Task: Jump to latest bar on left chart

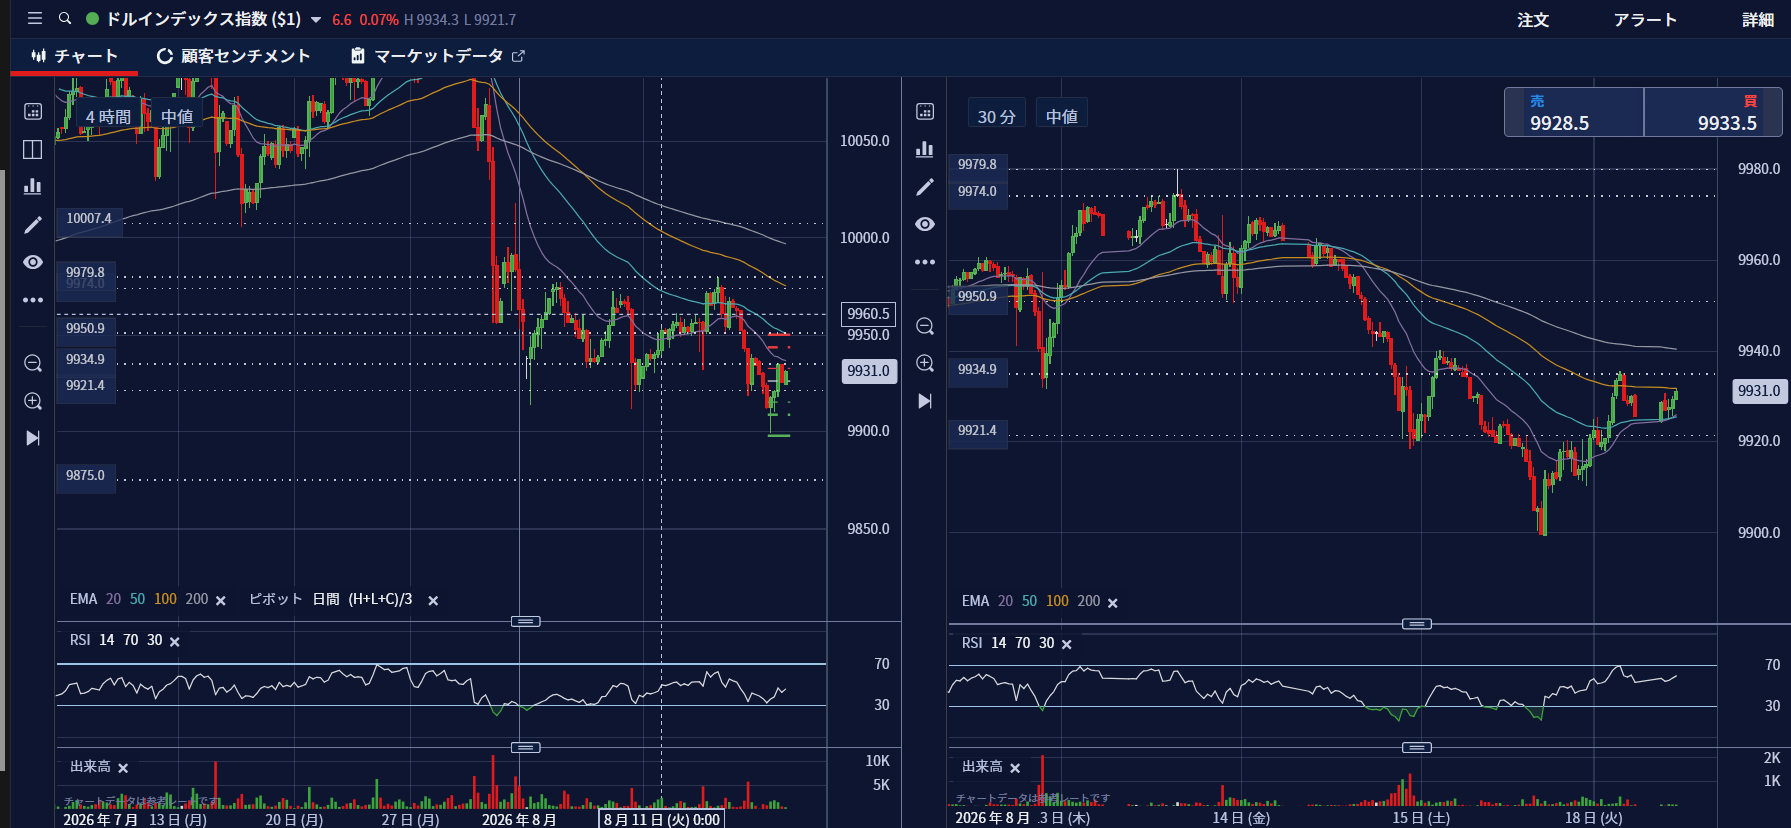Action: pos(33,438)
